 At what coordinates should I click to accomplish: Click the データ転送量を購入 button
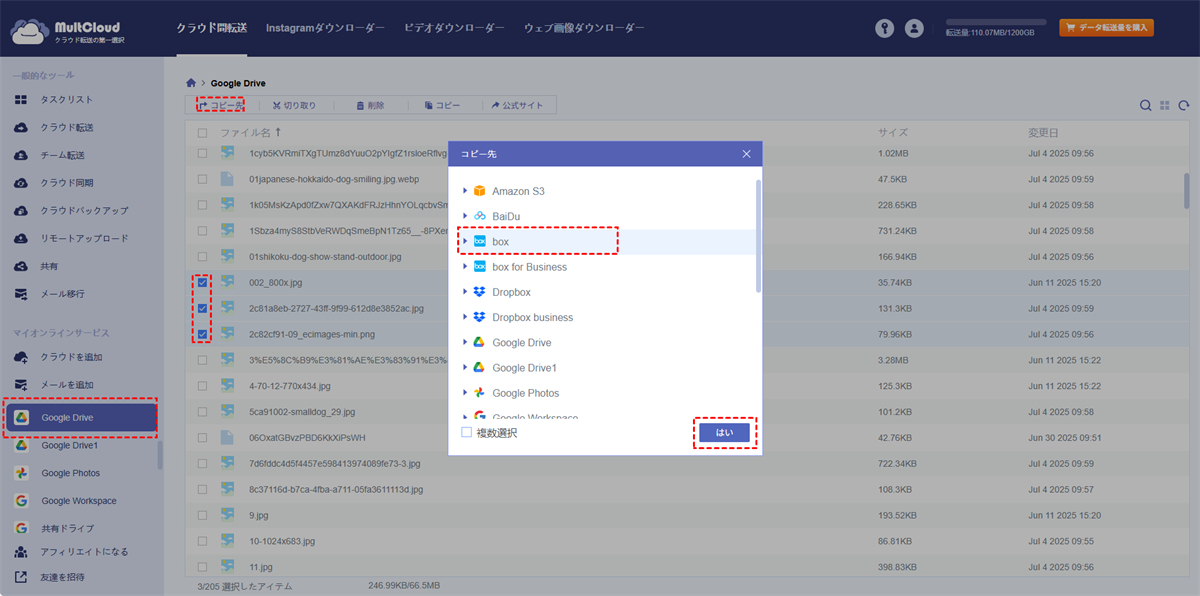click(1106, 28)
